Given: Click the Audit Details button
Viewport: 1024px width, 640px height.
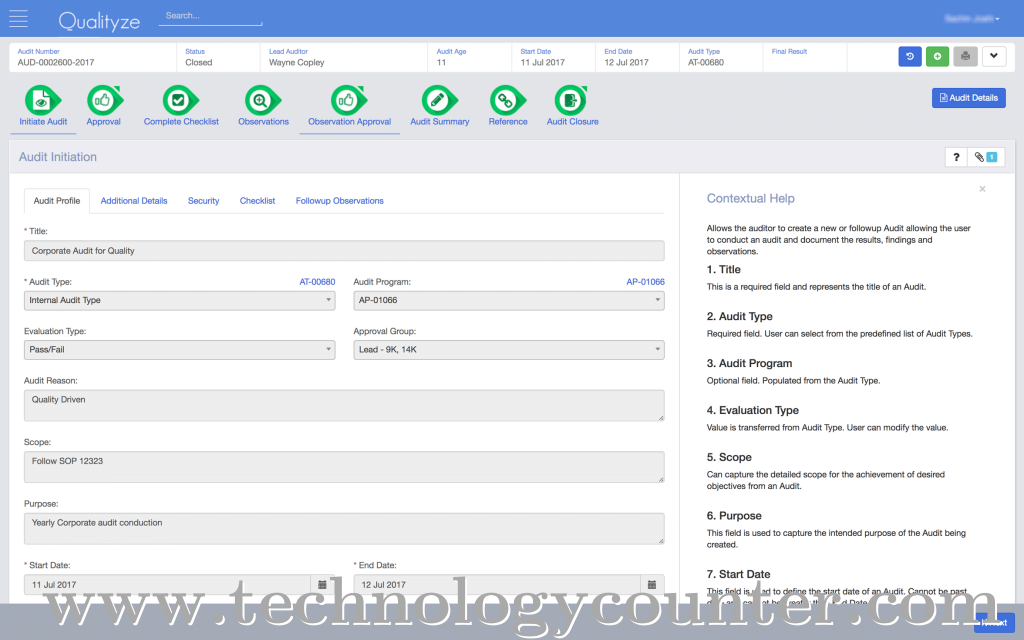Looking at the screenshot, I should tap(968, 98).
